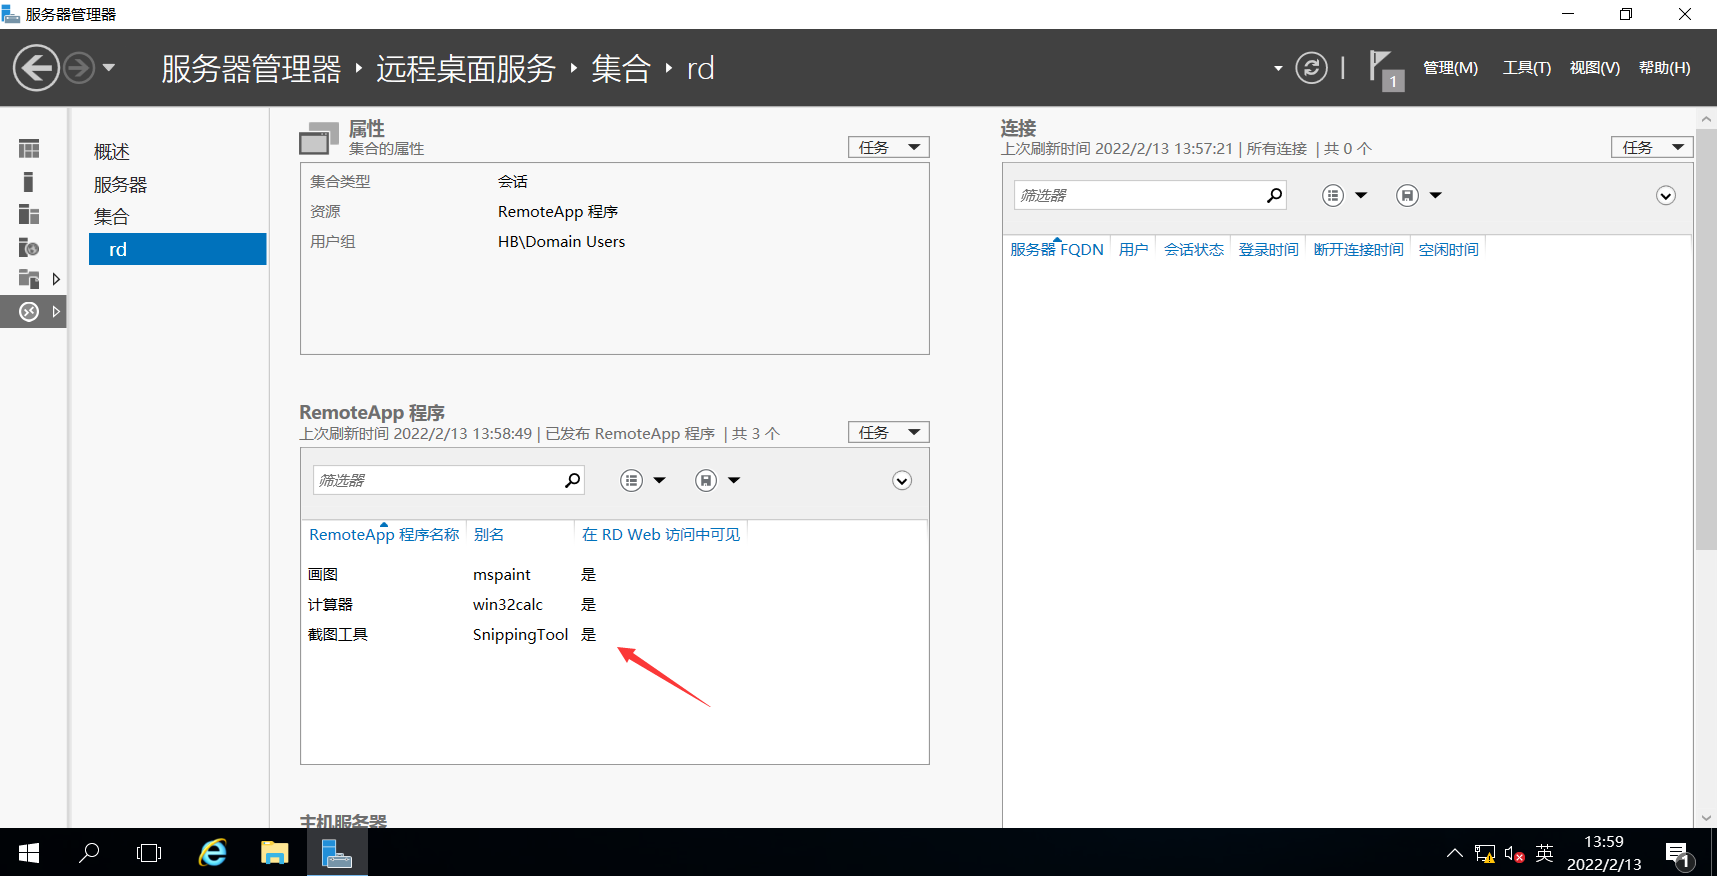
Task: Click the forward navigation arrow
Action: [79, 68]
